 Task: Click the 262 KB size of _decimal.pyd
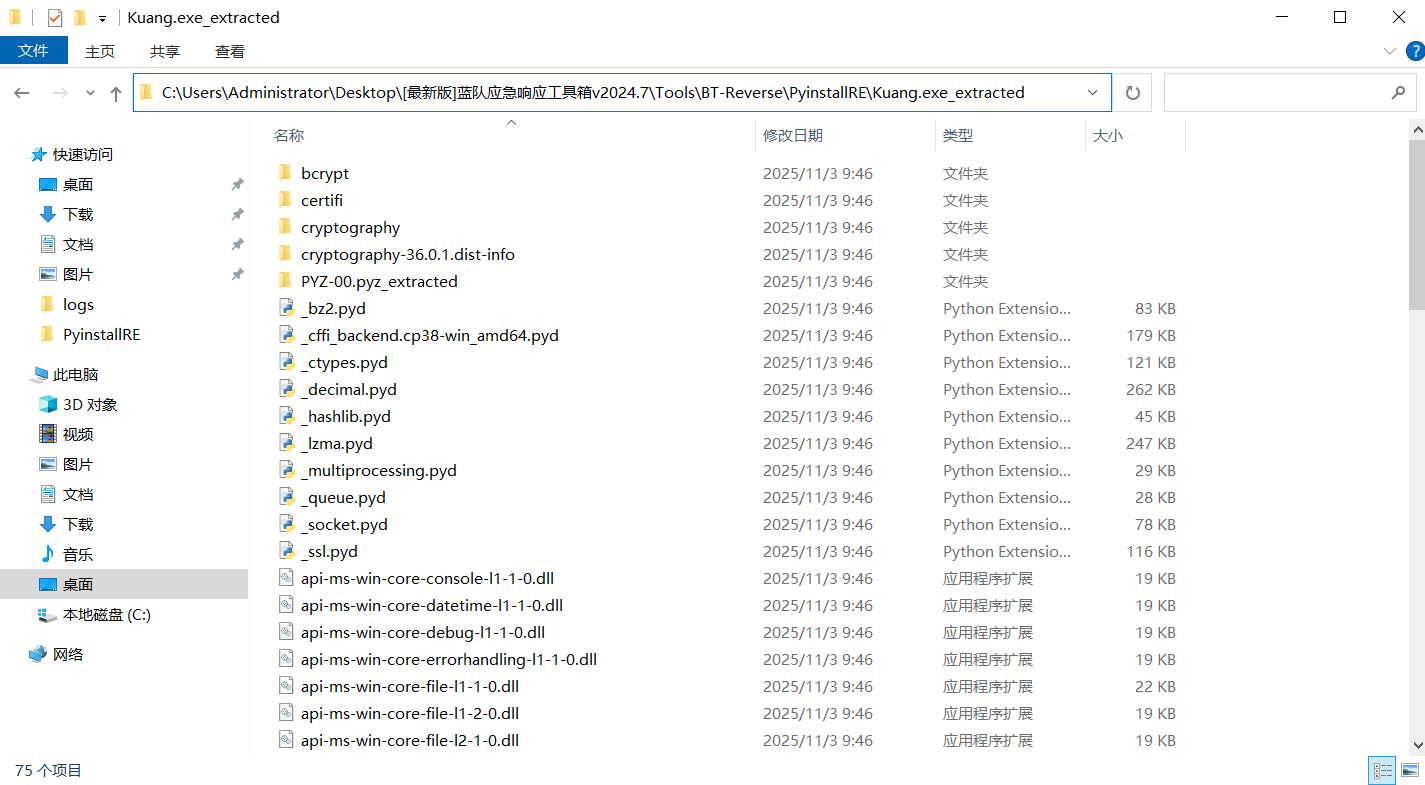coord(1150,389)
